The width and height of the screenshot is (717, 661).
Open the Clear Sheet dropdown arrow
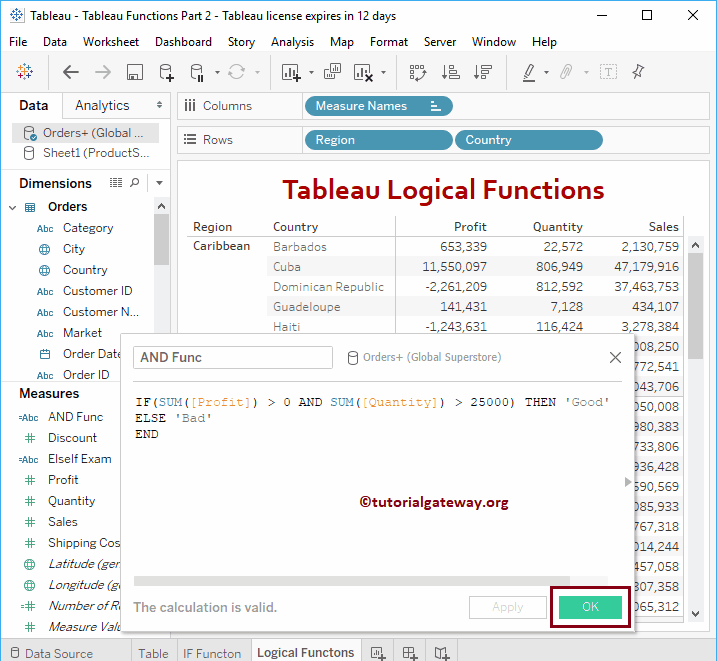coord(383,72)
